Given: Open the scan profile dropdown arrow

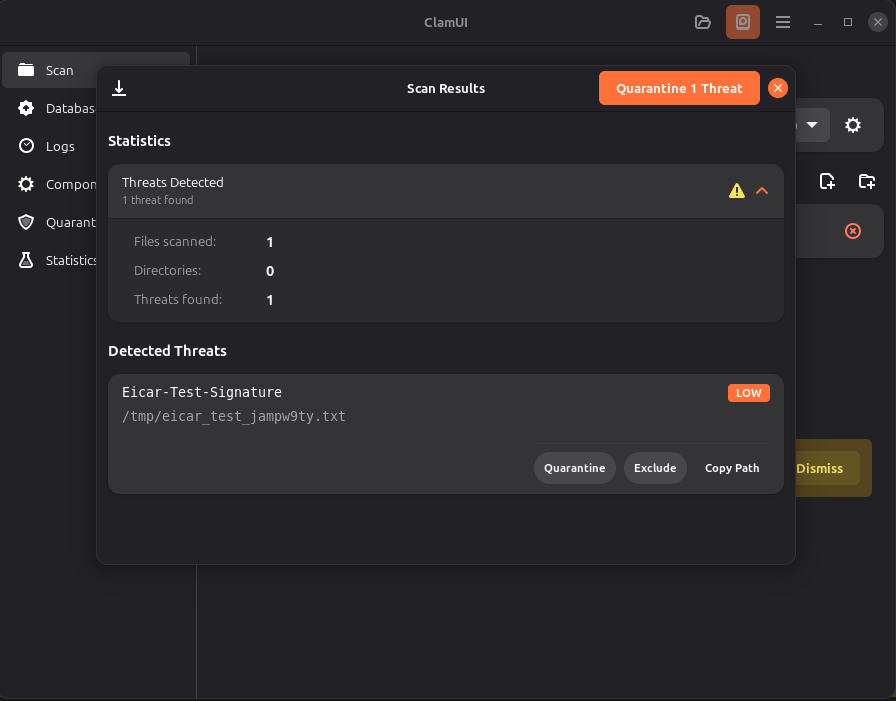Looking at the screenshot, I should tap(812, 125).
